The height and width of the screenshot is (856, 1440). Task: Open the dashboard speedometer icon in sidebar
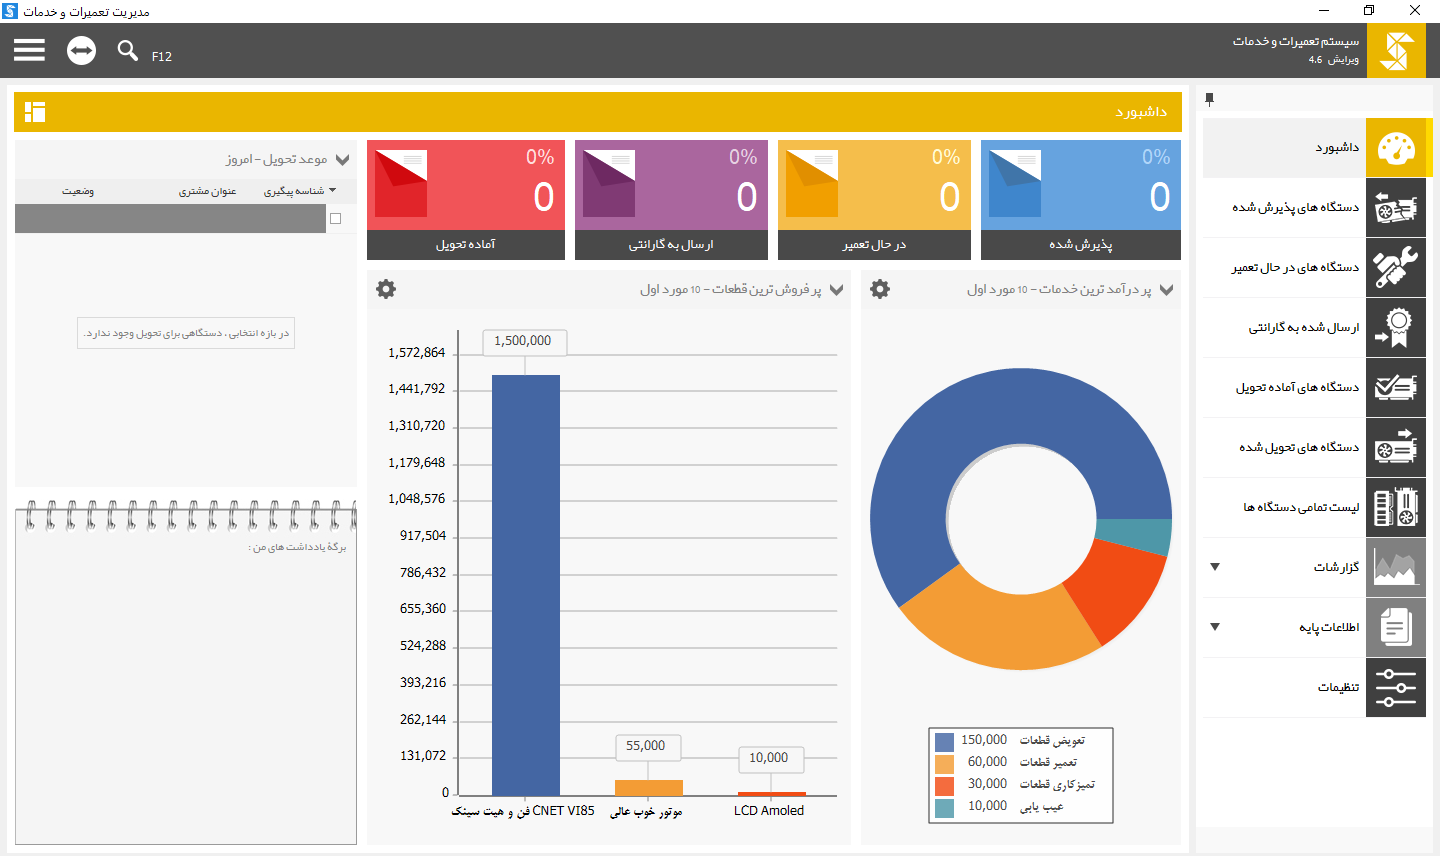click(1396, 148)
